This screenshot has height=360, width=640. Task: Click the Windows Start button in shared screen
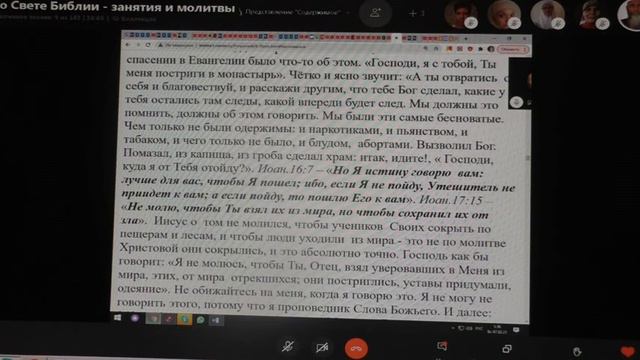[x=118, y=318]
